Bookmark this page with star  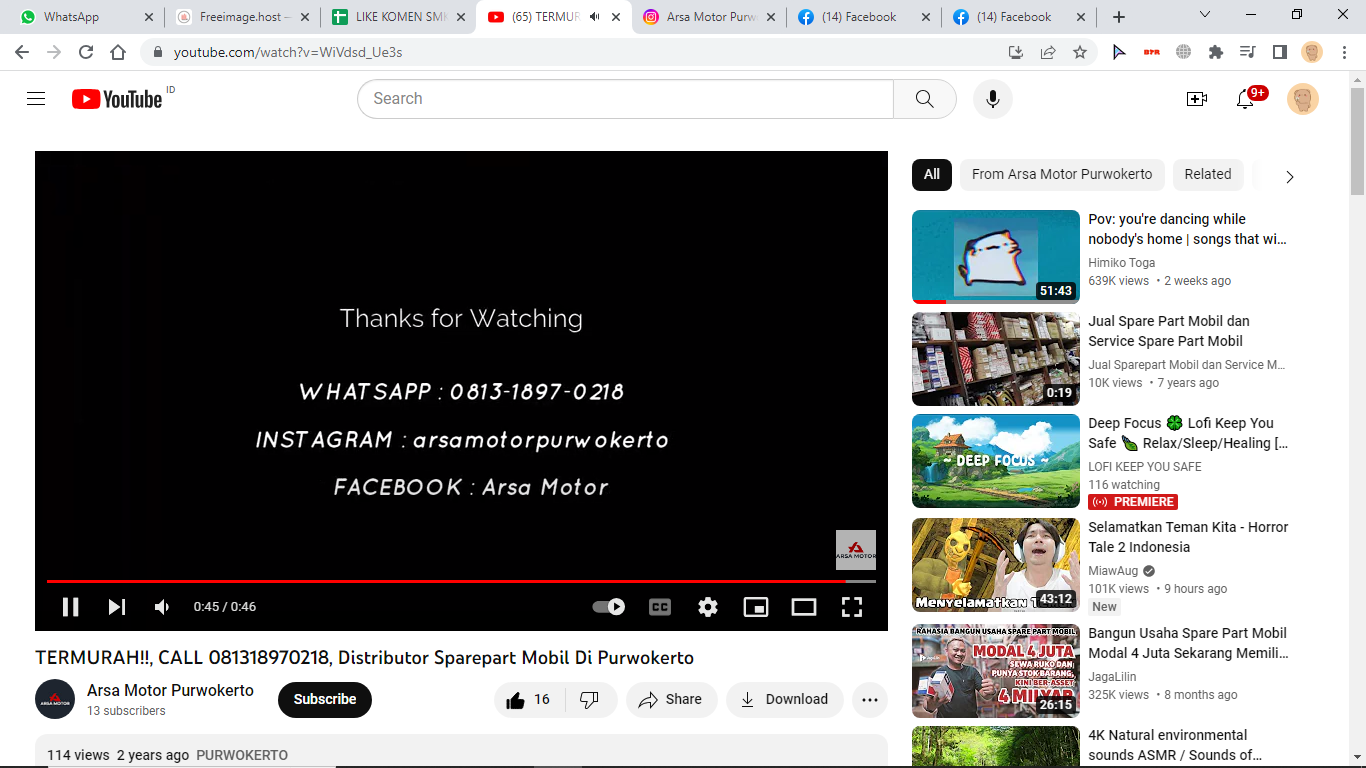pyautogui.click(x=1080, y=52)
